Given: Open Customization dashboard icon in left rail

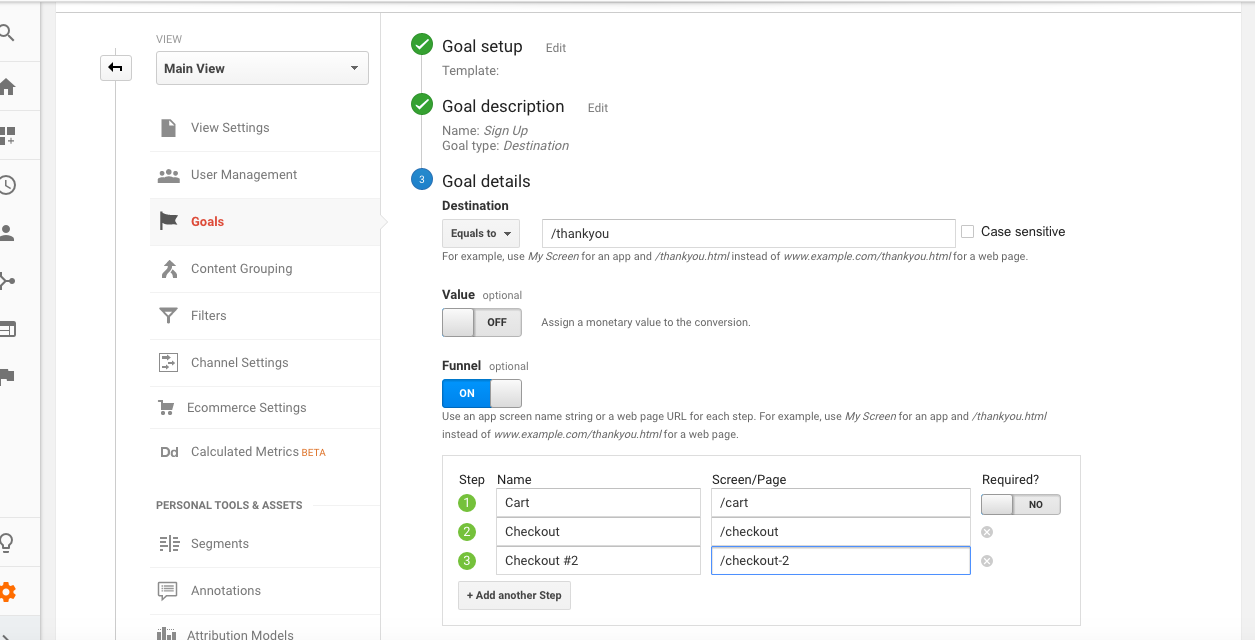Looking at the screenshot, I should [x=7, y=135].
